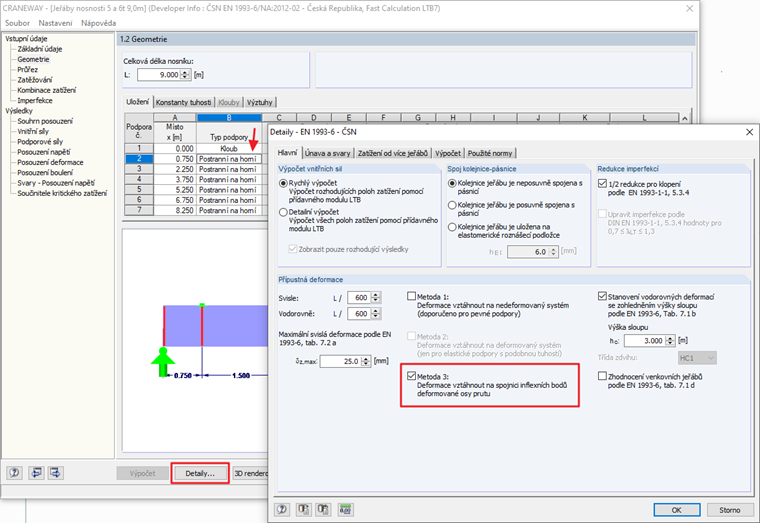Toggle horizontal deformation with column height checkbox
Viewport: 760px width, 523px height.
pos(602,296)
